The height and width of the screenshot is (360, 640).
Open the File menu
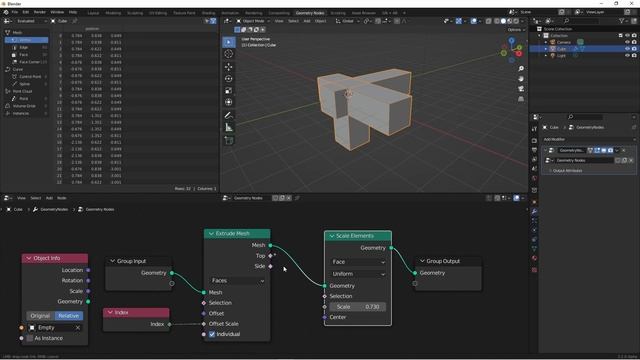[15, 12]
